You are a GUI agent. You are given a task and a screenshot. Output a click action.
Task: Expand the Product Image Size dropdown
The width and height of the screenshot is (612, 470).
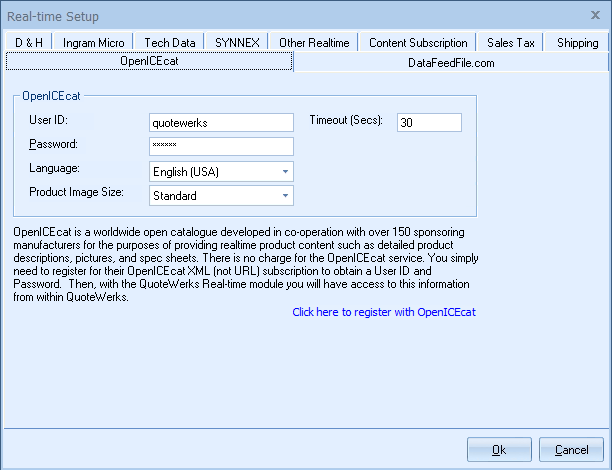tap(221, 195)
